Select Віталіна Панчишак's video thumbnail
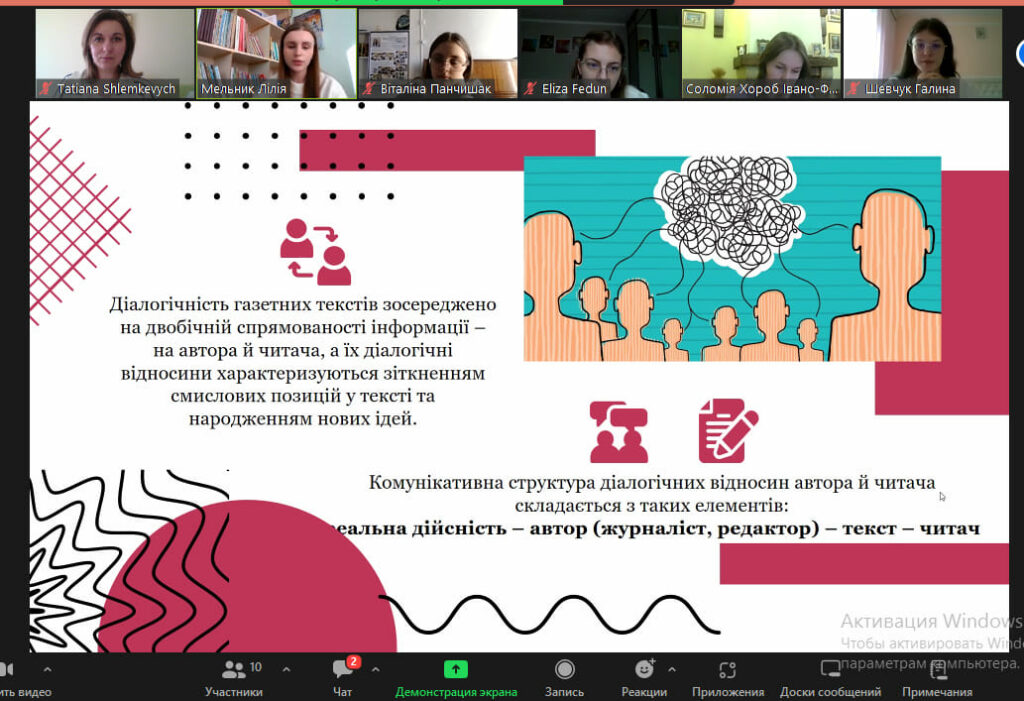 (x=438, y=54)
